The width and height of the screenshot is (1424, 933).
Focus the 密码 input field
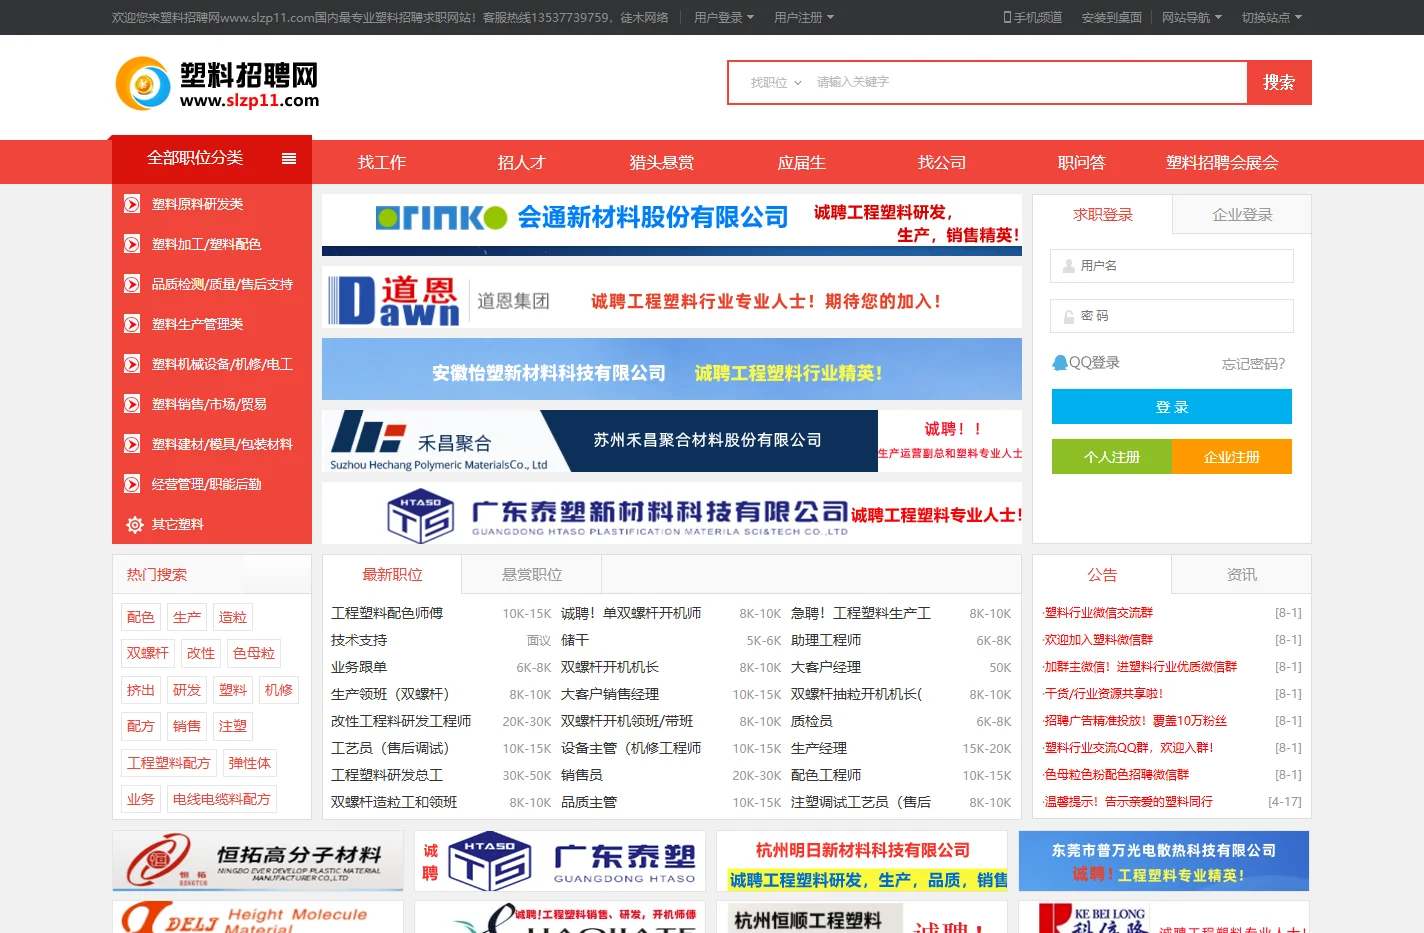click(1172, 316)
